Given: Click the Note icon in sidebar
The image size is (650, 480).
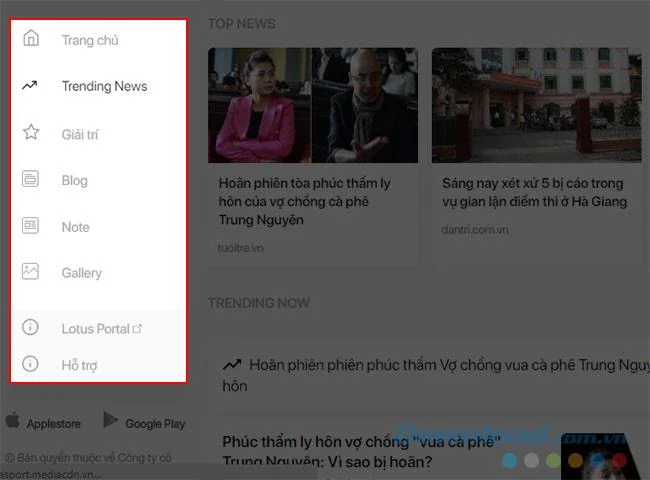Looking at the screenshot, I should [30, 225].
